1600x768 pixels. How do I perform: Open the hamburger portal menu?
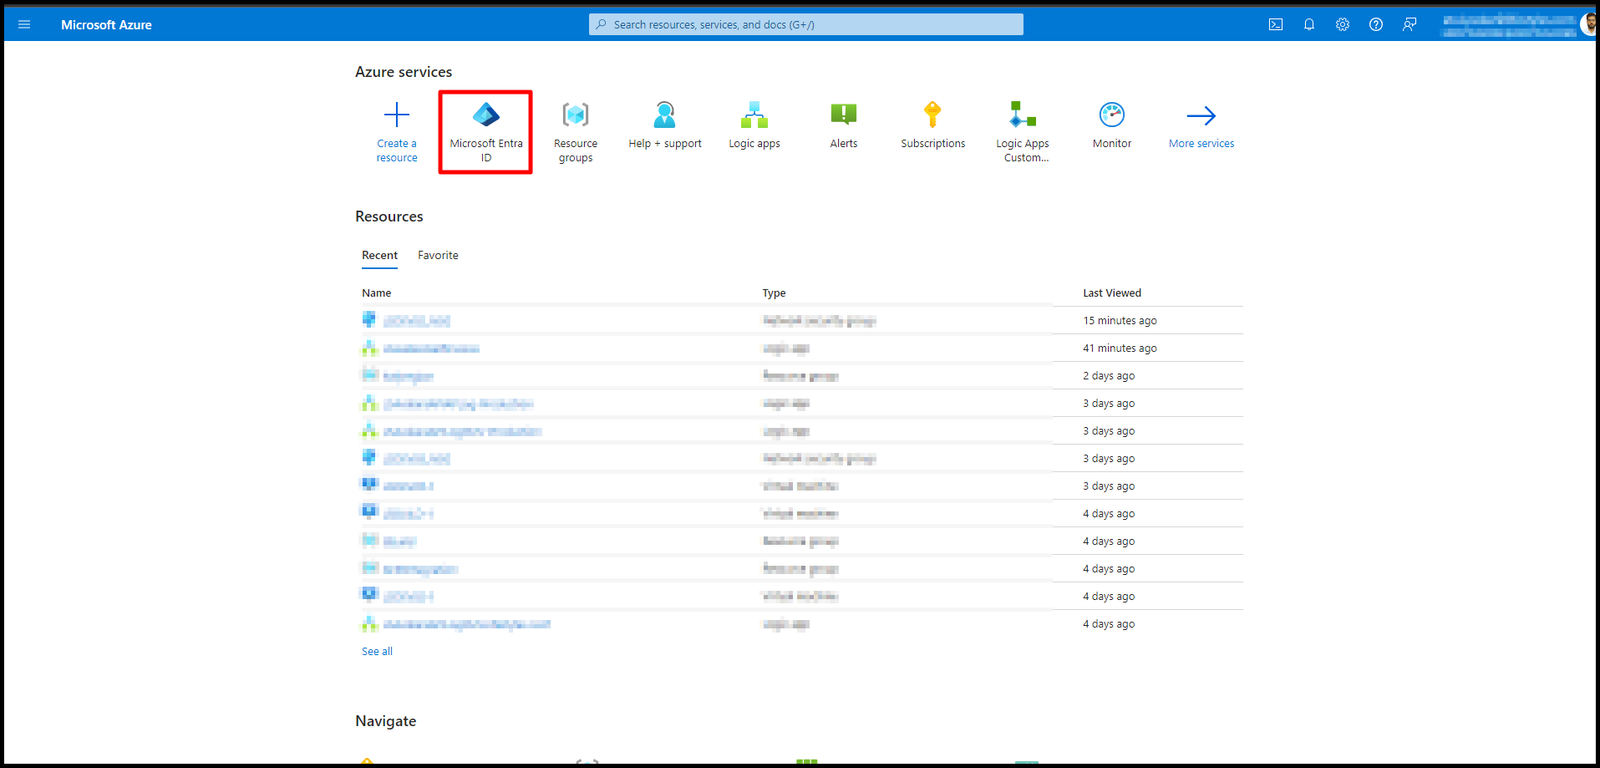[x=24, y=24]
